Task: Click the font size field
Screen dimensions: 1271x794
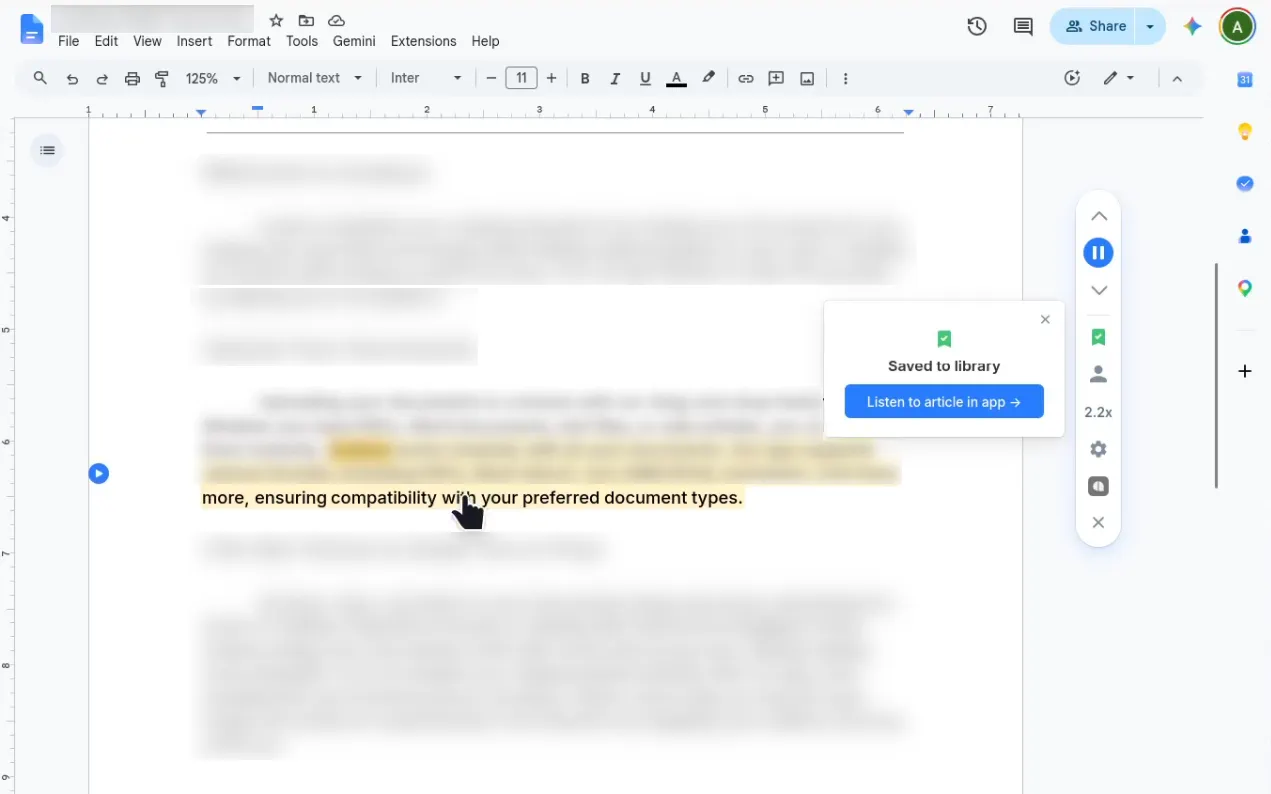Action: (521, 78)
